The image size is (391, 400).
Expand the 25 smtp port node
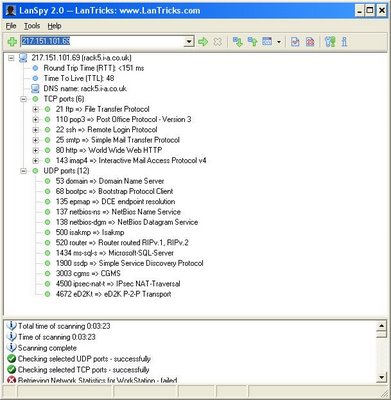(36, 140)
